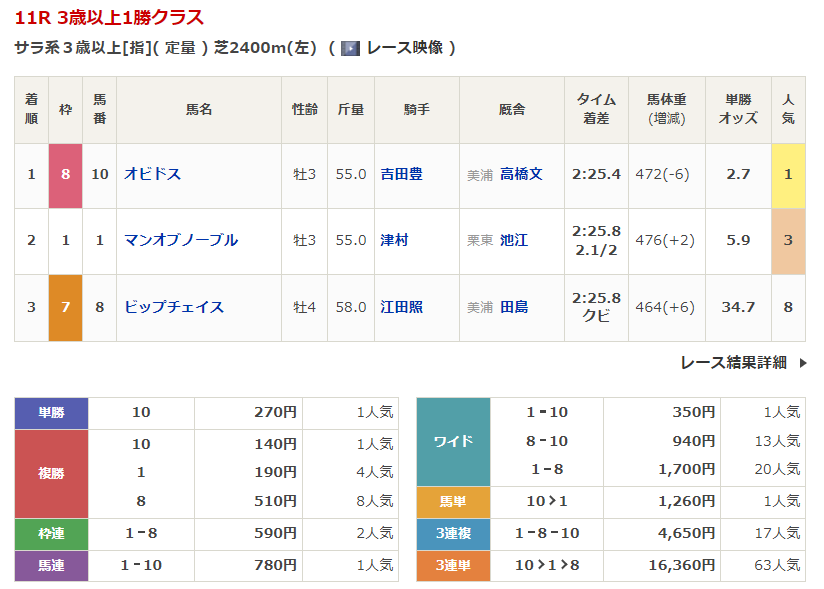This screenshot has height=589, width=824.
Task: Click the 馬連 bet type label
Action: tap(52, 566)
